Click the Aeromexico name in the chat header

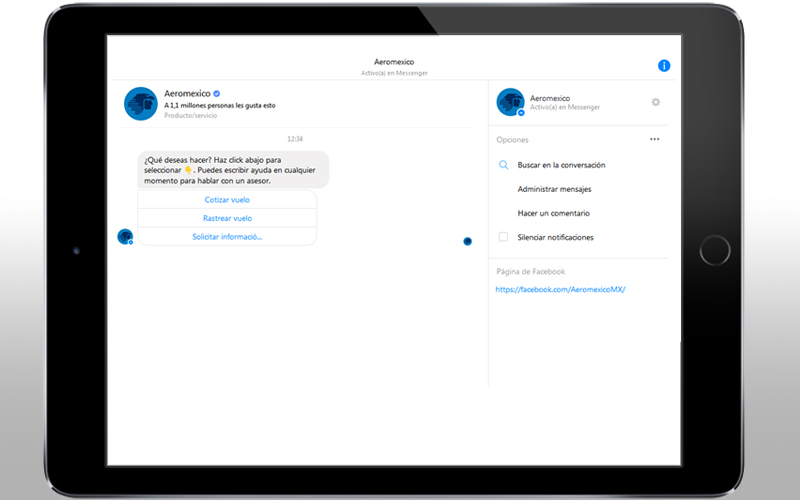(187, 93)
